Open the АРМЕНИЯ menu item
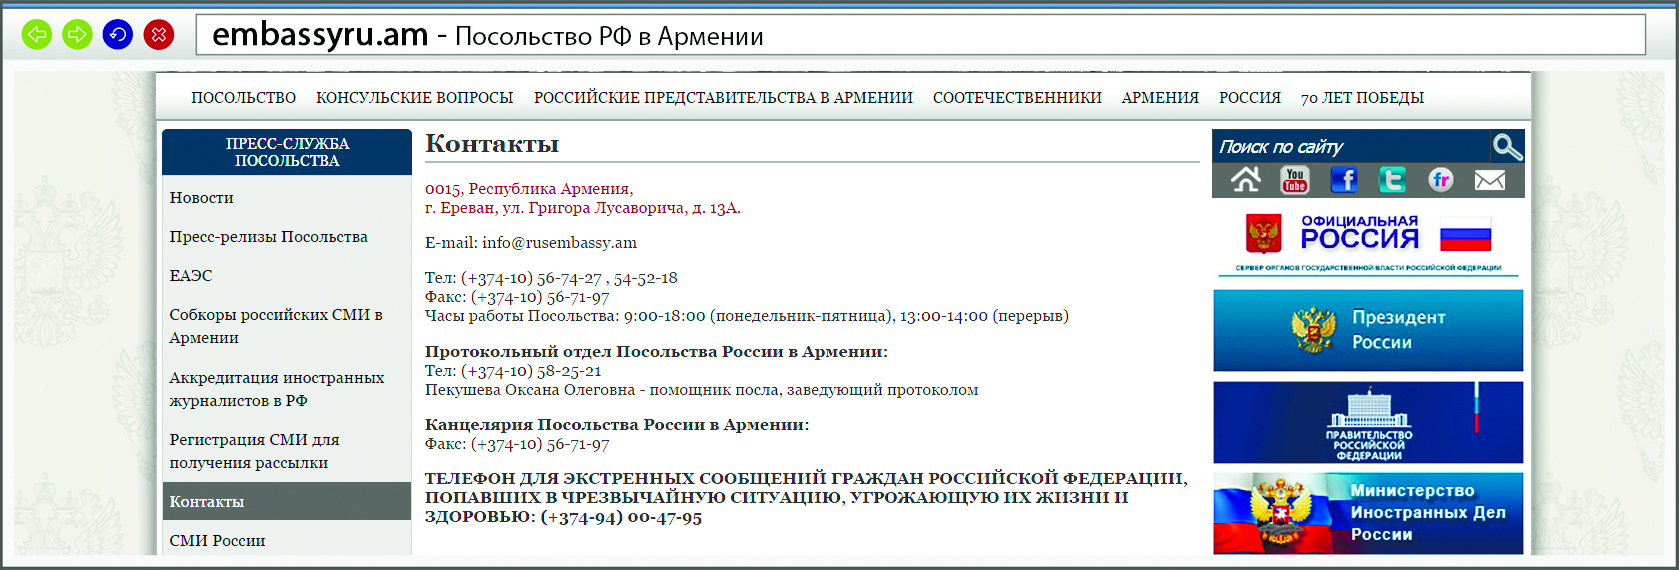1679x570 pixels. (1160, 98)
